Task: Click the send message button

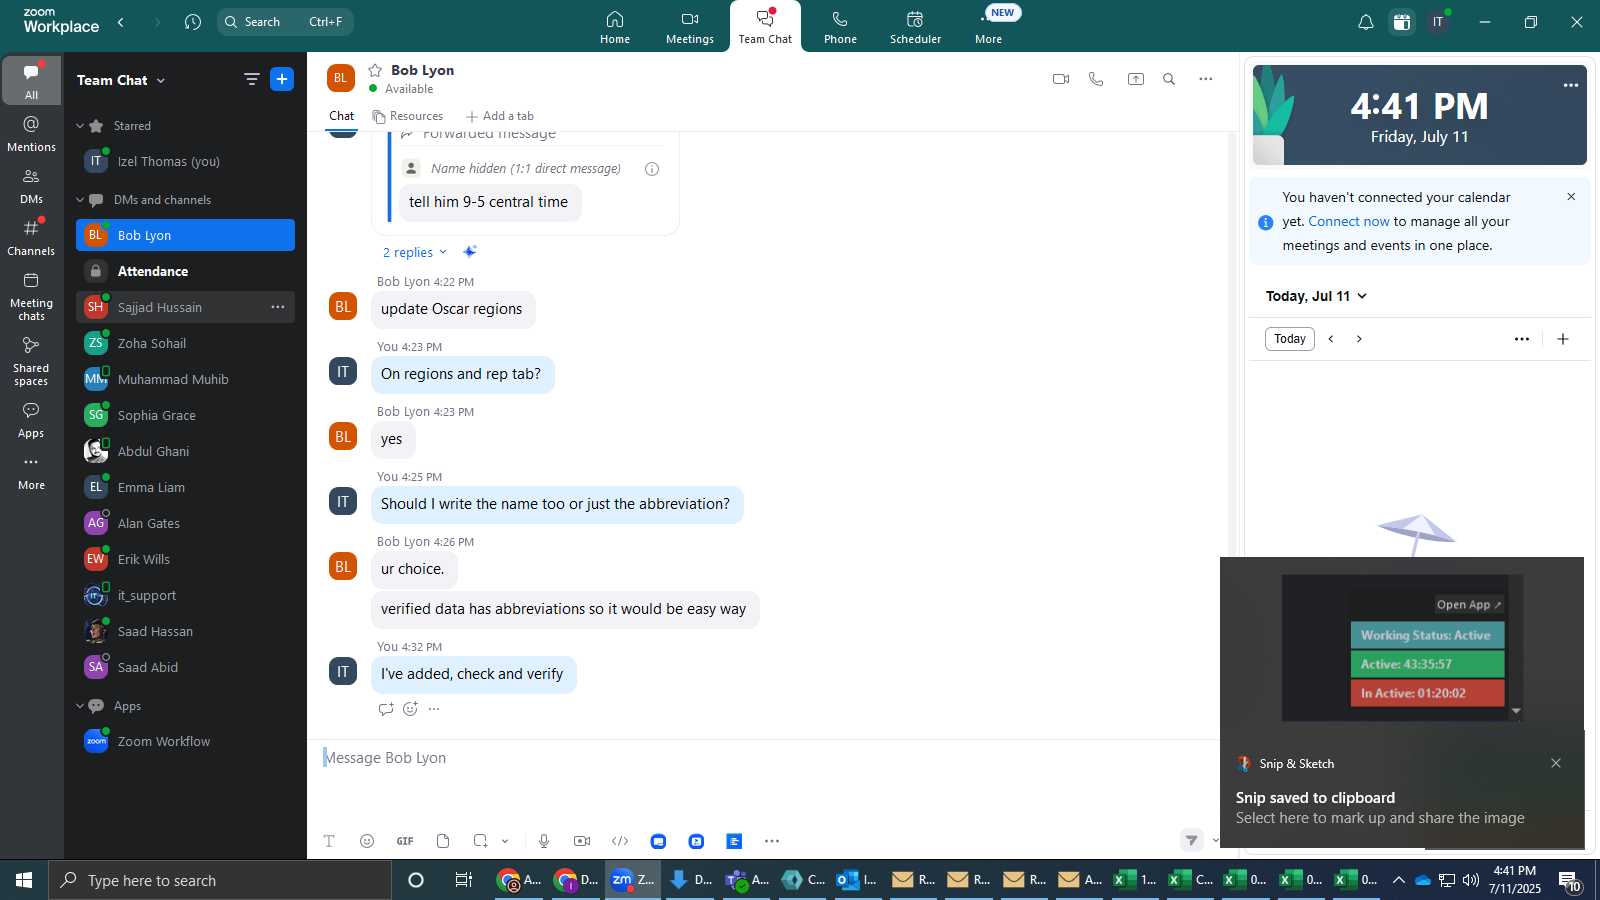Action: pos(1191,840)
